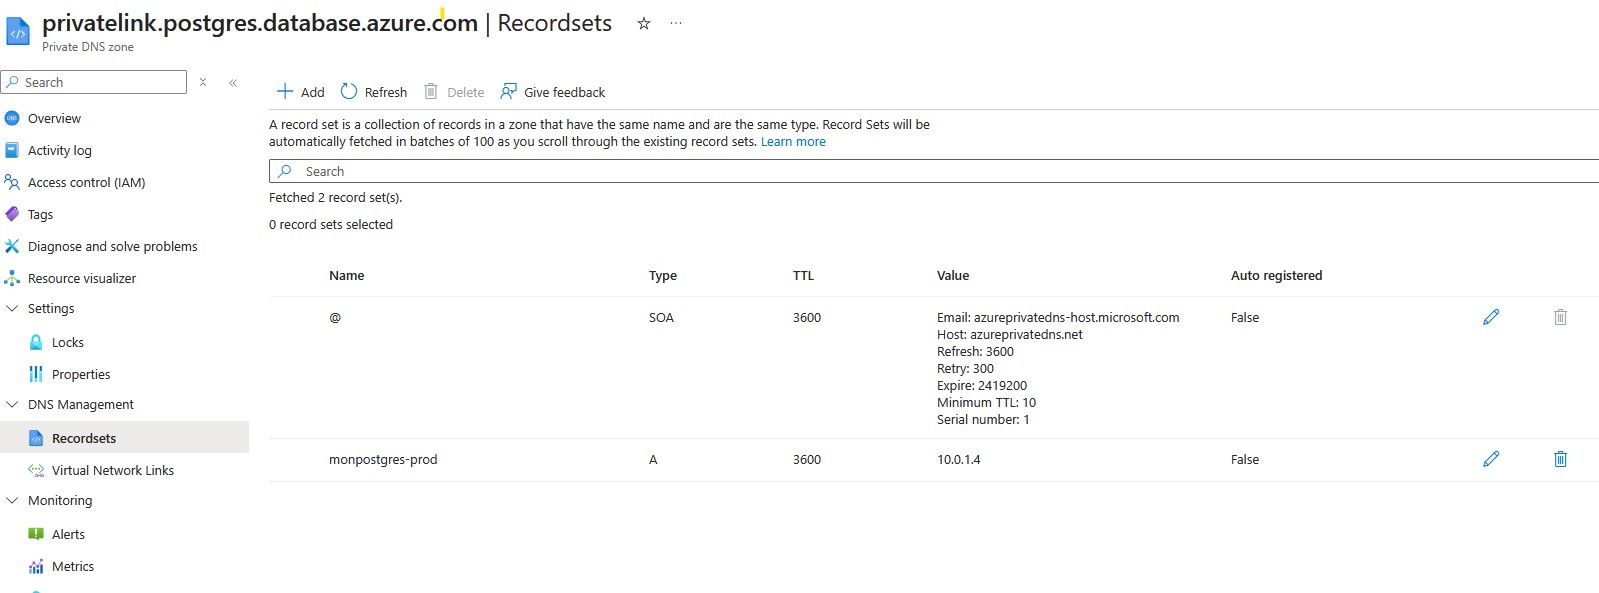
Task: Collapse the DNS Management section
Action: point(12,404)
